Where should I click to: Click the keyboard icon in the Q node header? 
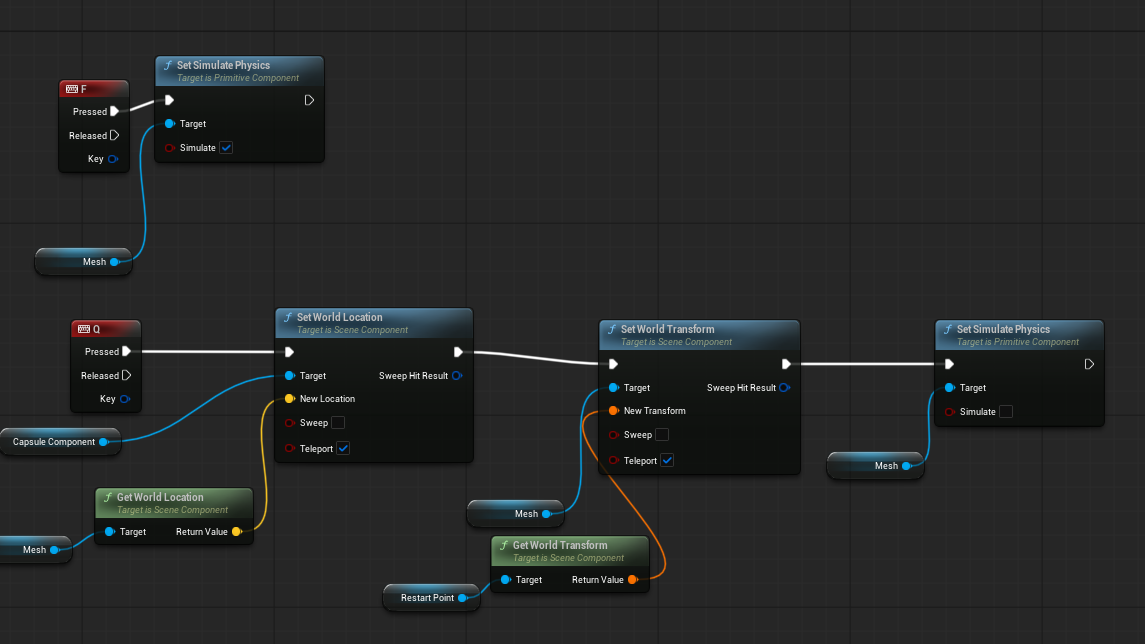(84, 329)
